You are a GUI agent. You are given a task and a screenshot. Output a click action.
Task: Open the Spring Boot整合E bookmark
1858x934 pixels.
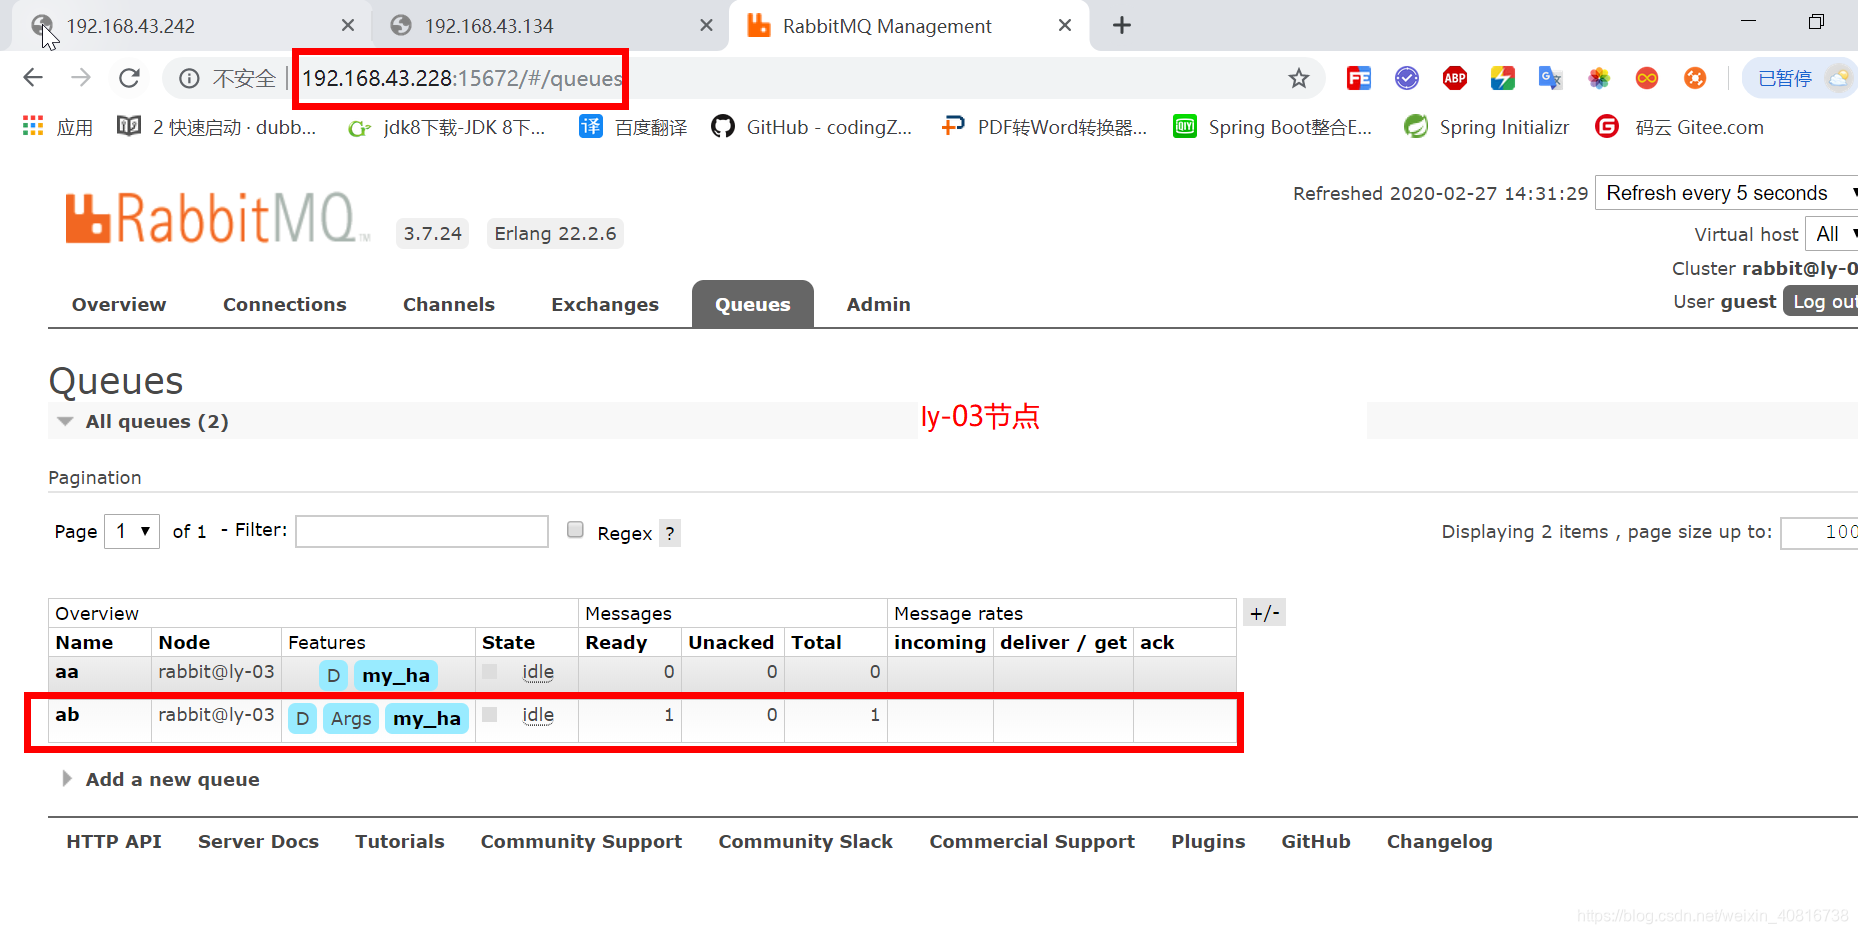[x=1272, y=127]
